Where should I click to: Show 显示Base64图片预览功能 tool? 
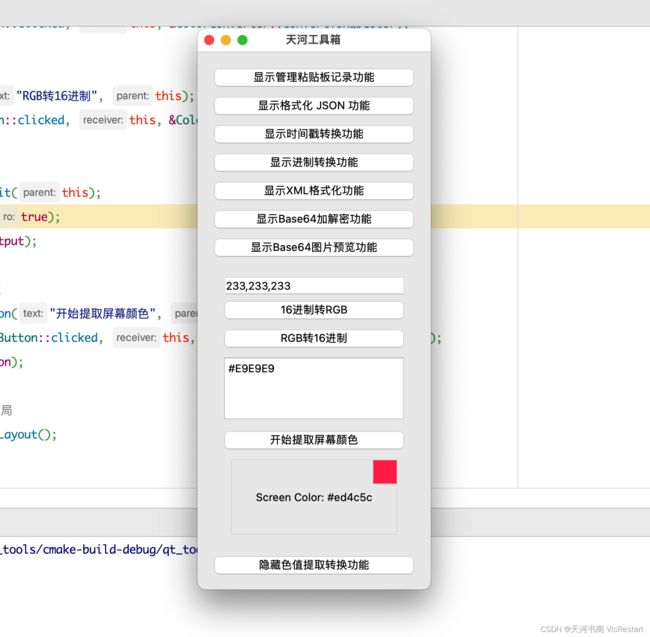coord(314,247)
